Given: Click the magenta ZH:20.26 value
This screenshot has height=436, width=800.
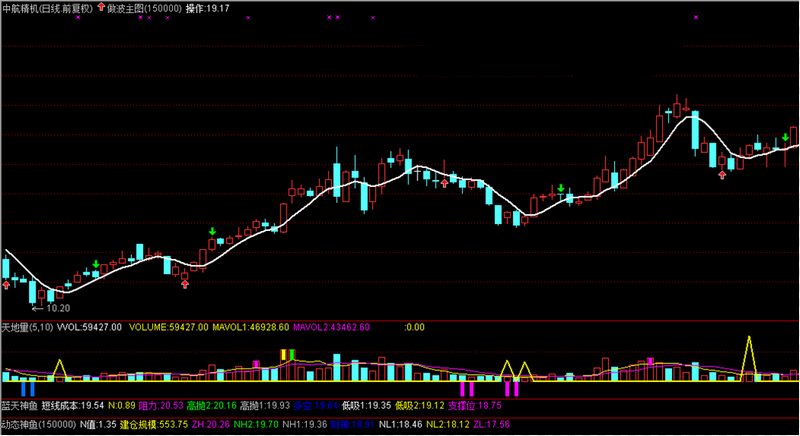Looking at the screenshot, I should click(211, 424).
